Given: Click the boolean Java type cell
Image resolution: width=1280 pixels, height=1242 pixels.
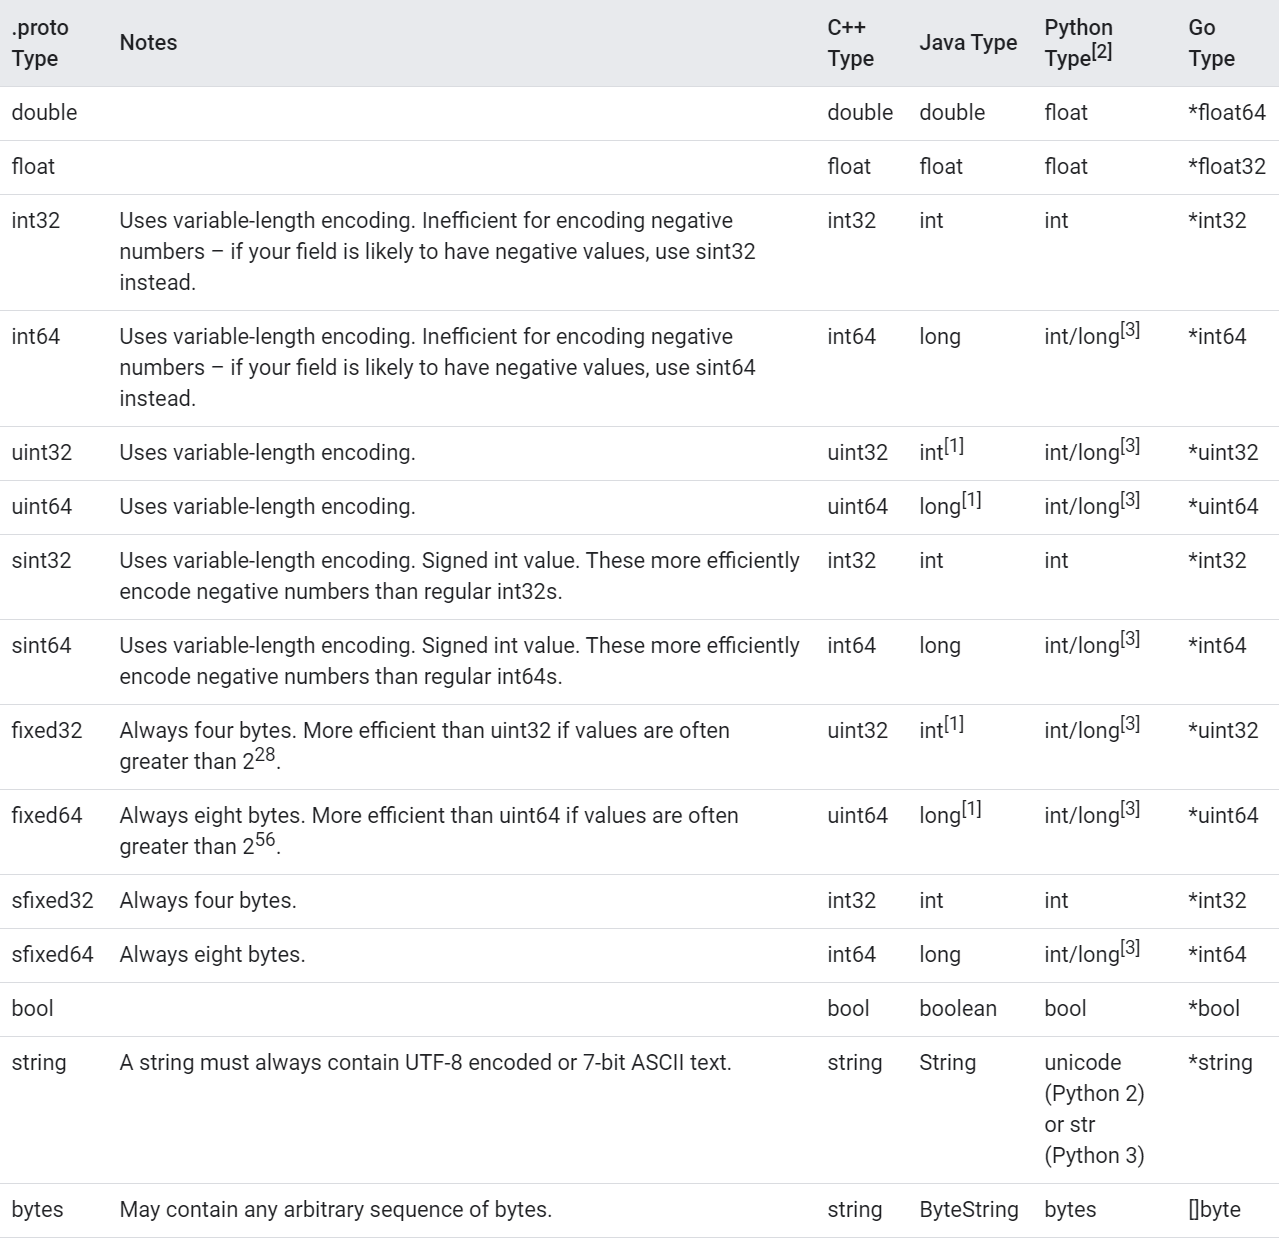Looking at the screenshot, I should (x=957, y=1009).
